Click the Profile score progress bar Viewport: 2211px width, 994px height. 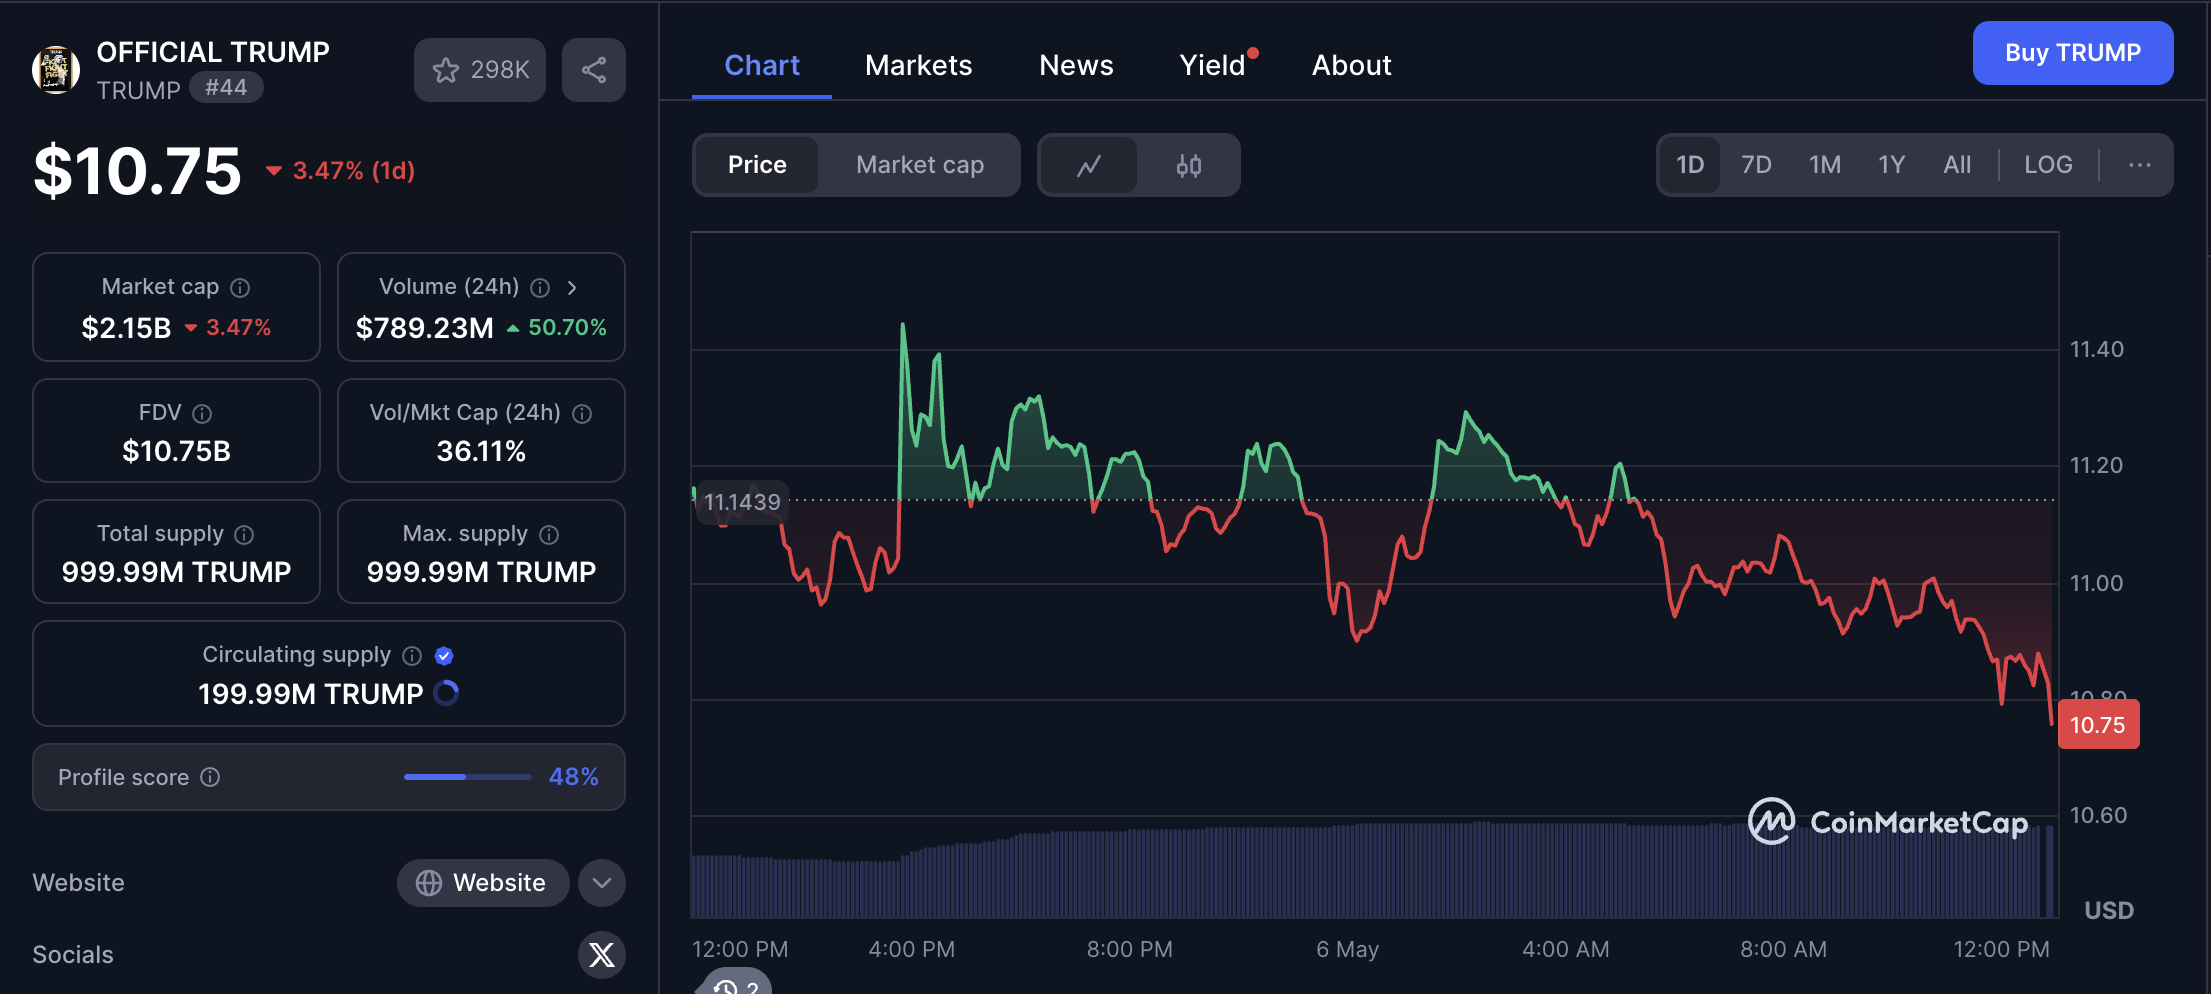tap(467, 777)
